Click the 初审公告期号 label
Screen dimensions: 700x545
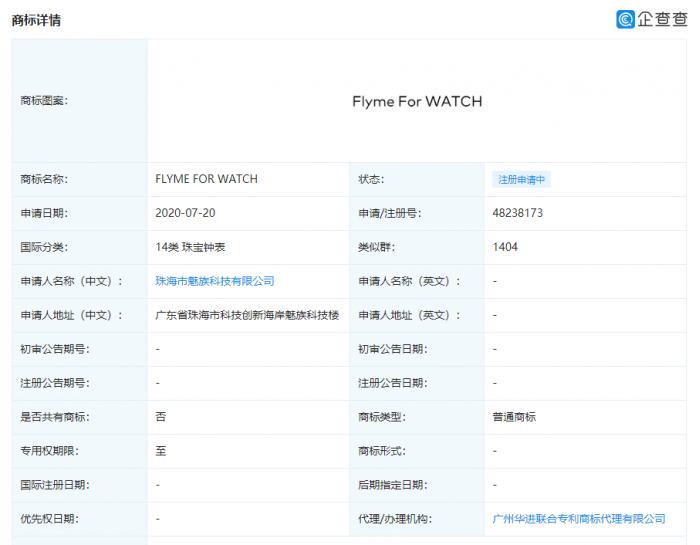click(54, 349)
